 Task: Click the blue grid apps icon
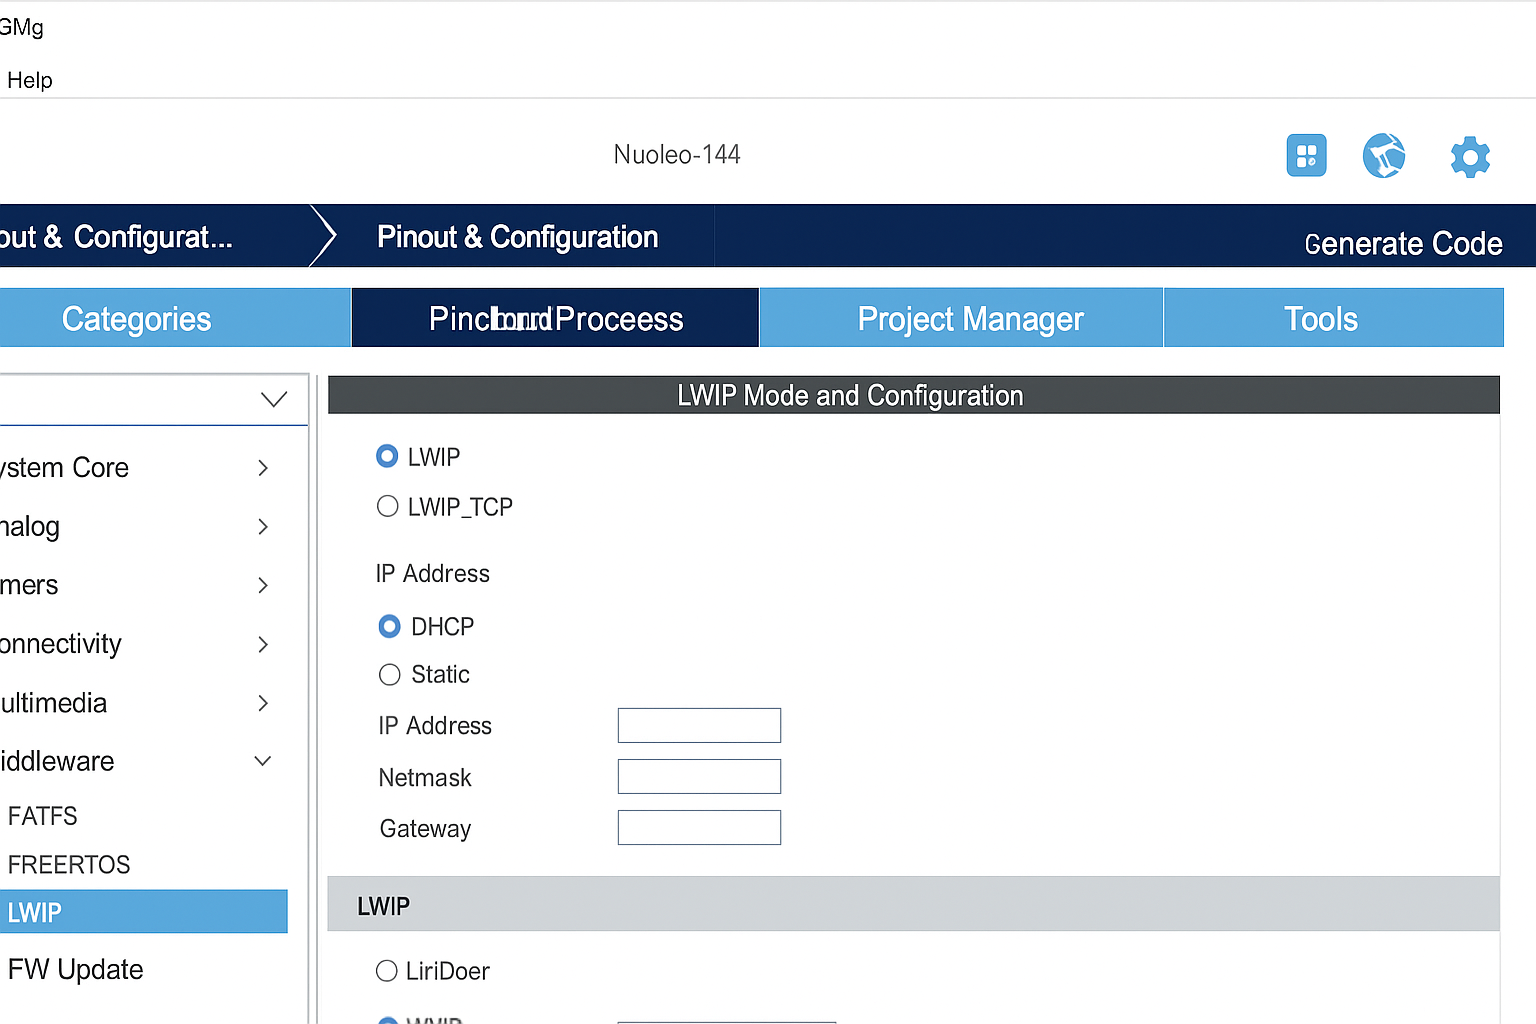tap(1306, 155)
